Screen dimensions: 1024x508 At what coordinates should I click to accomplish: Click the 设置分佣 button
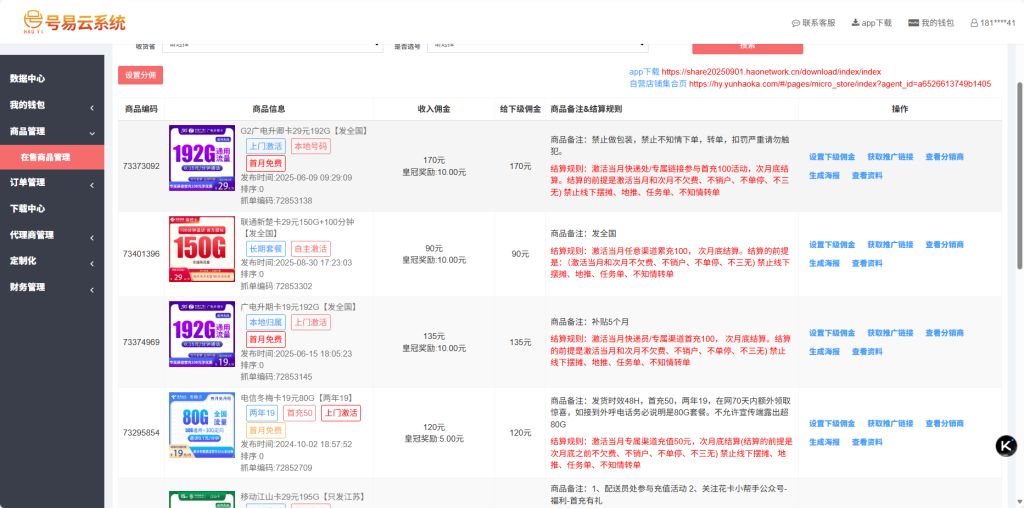click(140, 75)
